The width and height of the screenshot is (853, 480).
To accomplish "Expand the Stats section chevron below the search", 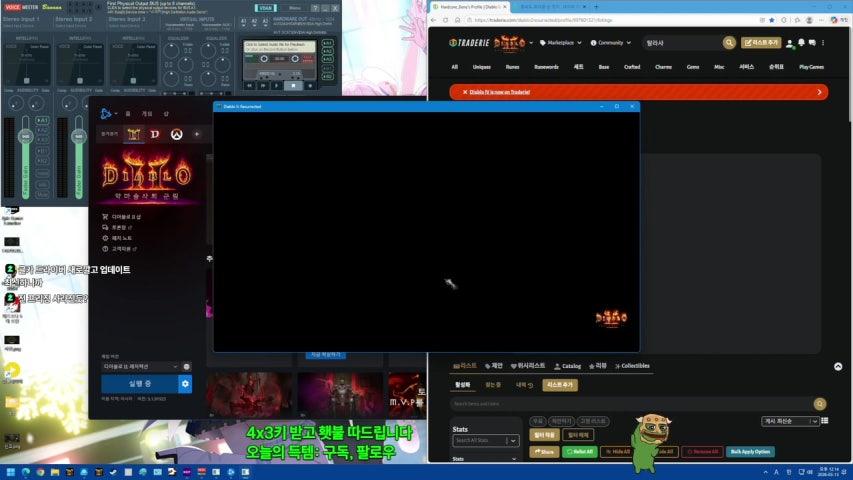I will pos(514,459).
